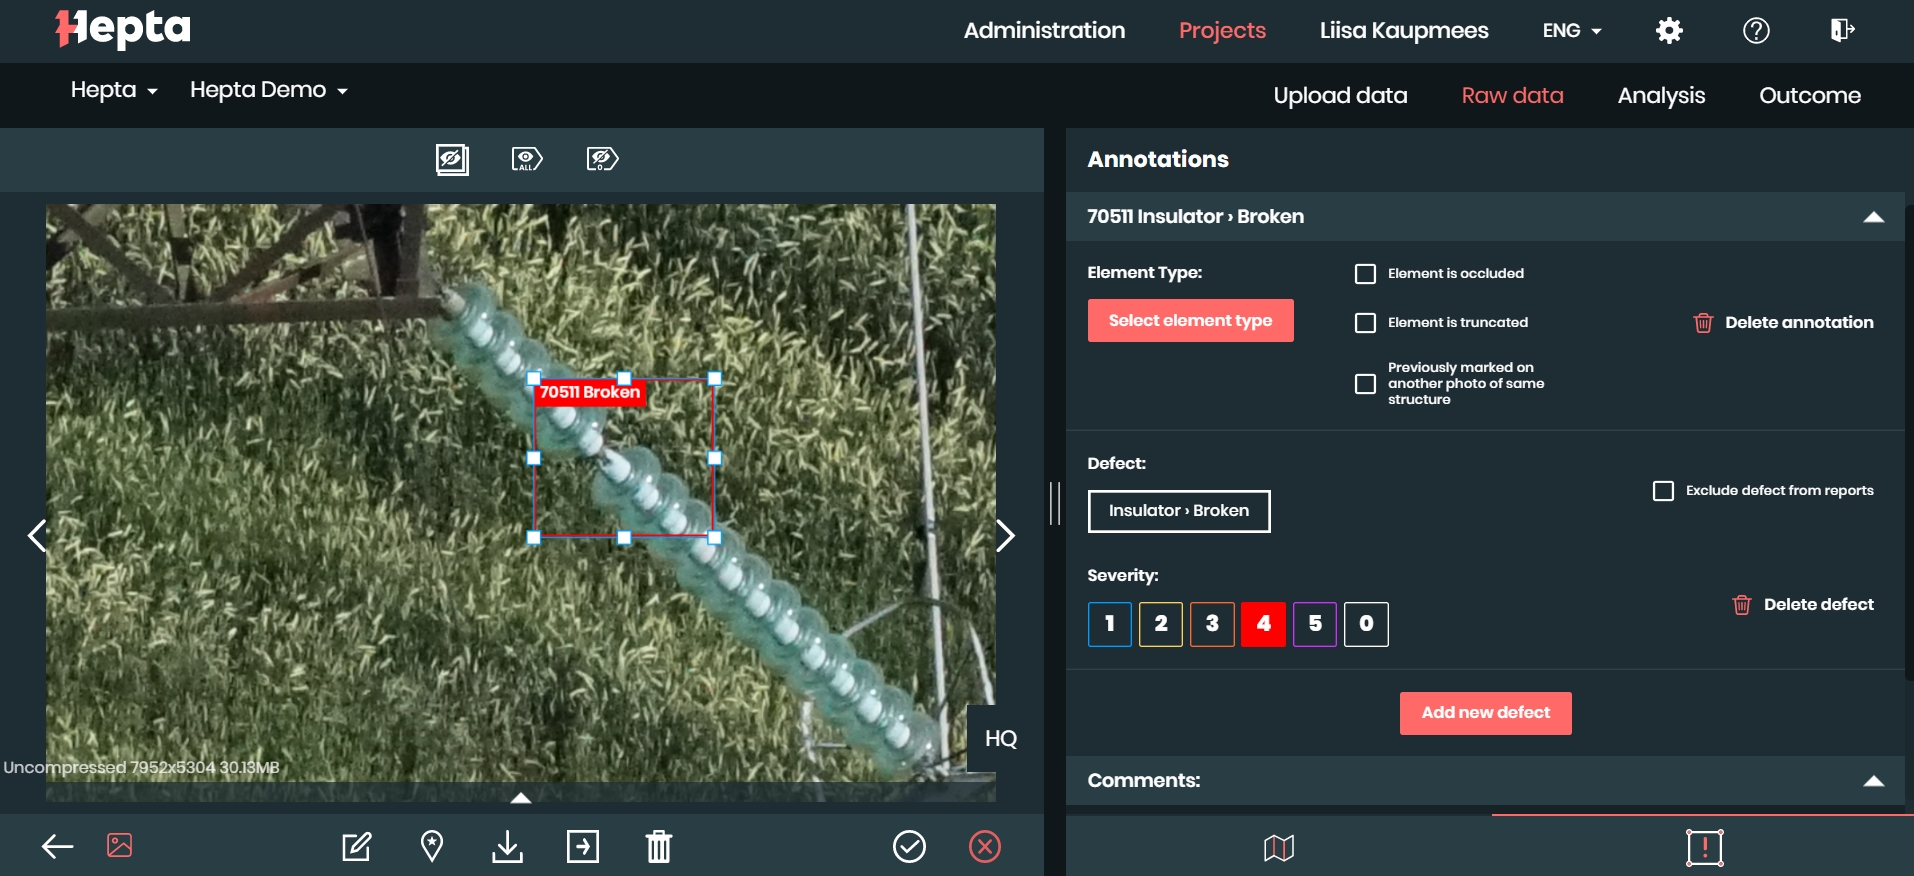Open the Upload data tab
The width and height of the screenshot is (1914, 876).
1340,95
